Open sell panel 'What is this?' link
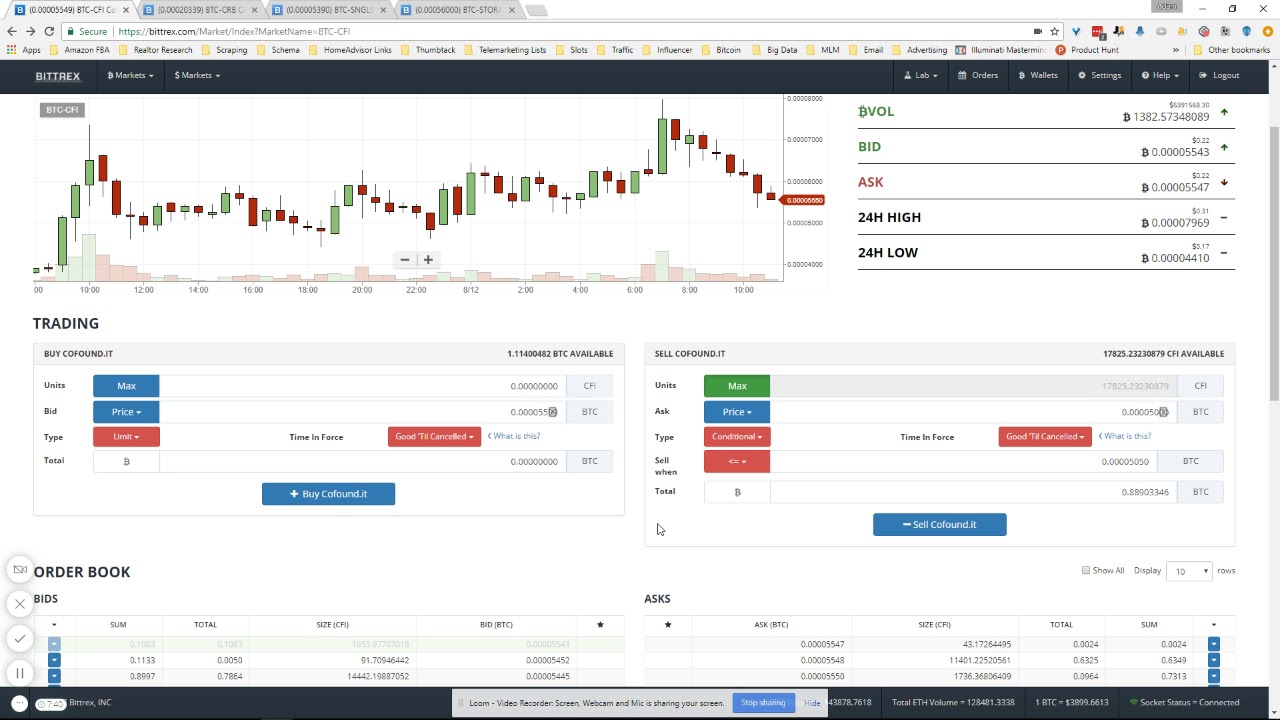This screenshot has height=720, width=1280. tap(1125, 436)
